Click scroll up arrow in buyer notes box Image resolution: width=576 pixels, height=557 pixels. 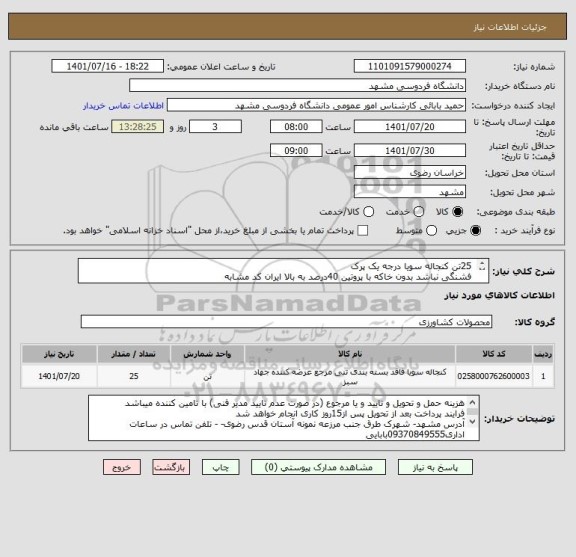[472, 403]
